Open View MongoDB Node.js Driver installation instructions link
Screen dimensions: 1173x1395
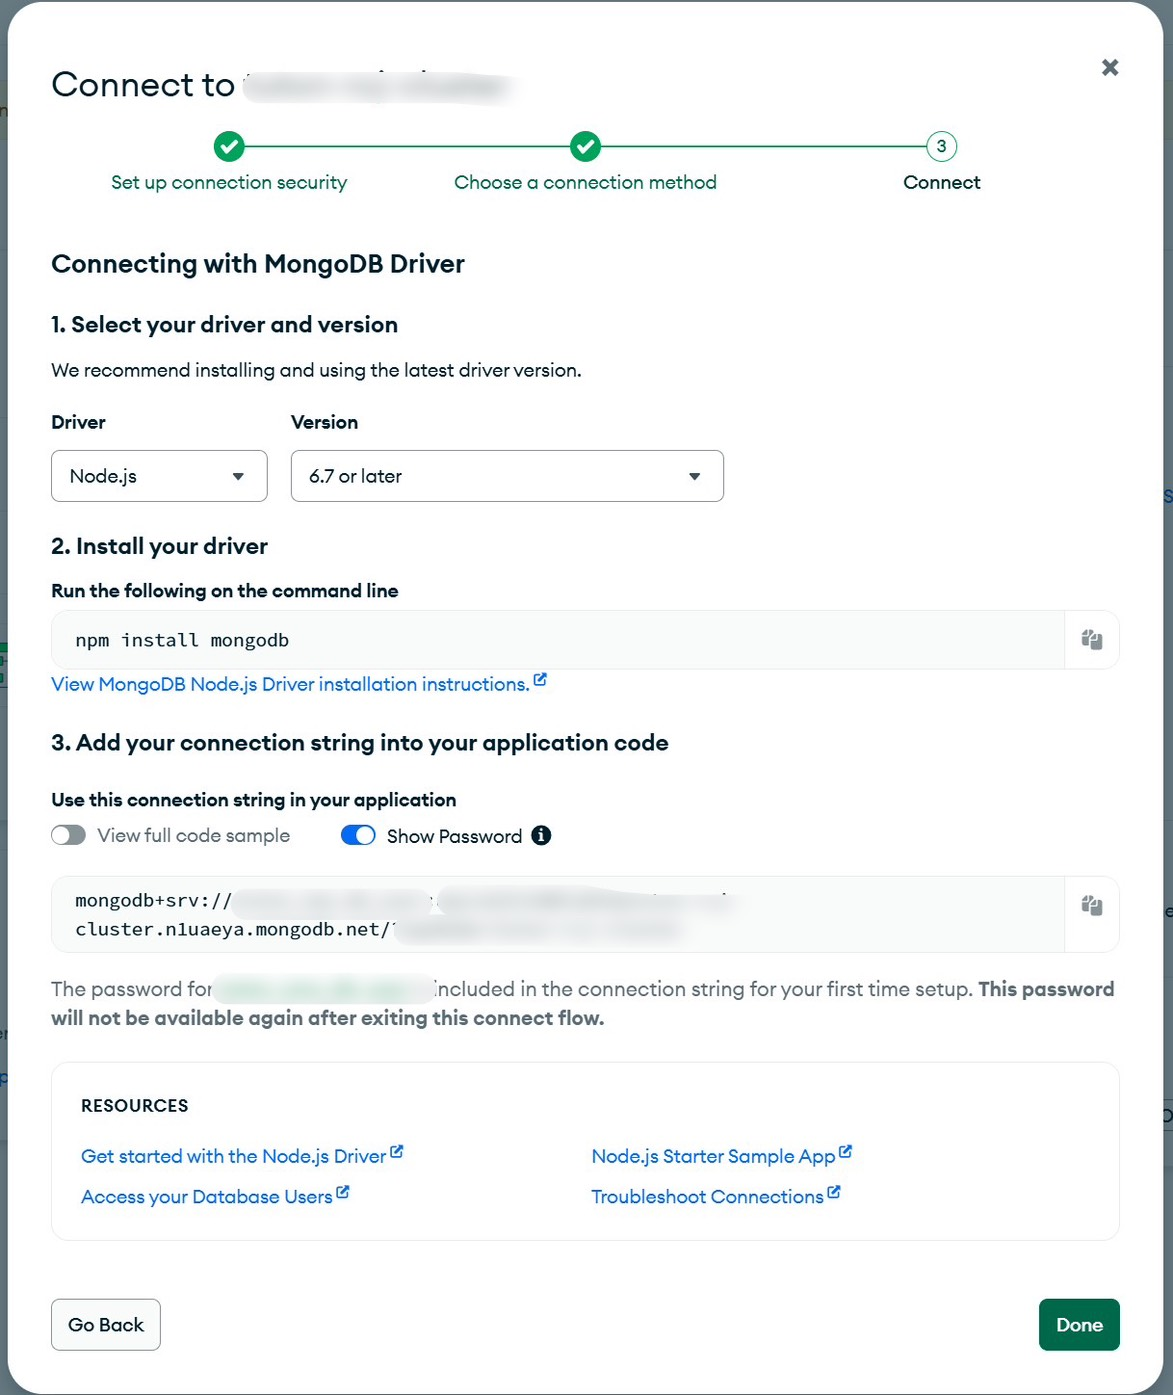point(298,684)
